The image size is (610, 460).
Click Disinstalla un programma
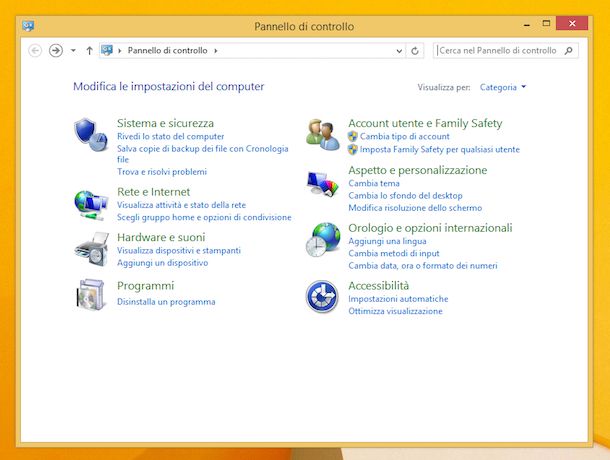click(166, 302)
